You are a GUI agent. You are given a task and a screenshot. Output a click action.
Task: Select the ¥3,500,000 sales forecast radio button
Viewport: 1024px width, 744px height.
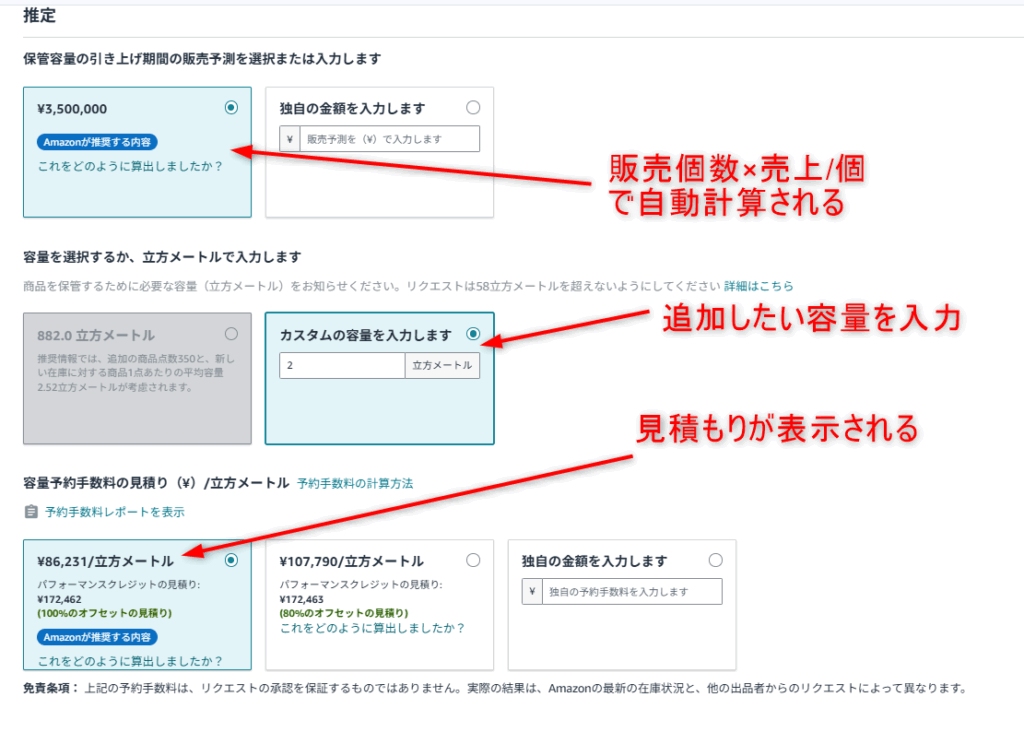tap(232, 108)
